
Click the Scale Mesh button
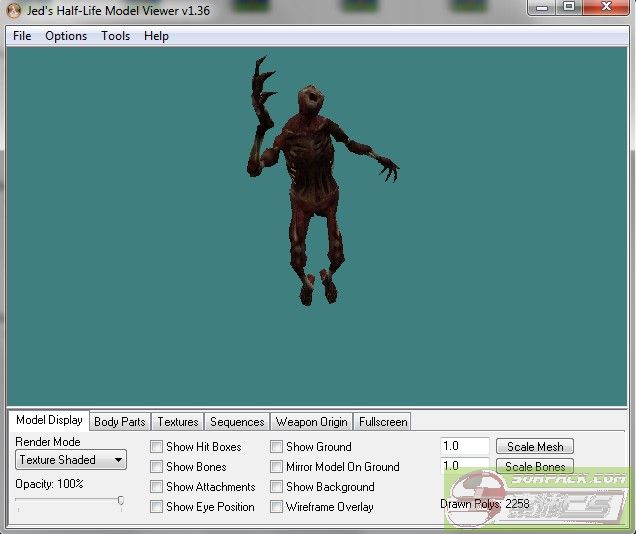coord(534,447)
